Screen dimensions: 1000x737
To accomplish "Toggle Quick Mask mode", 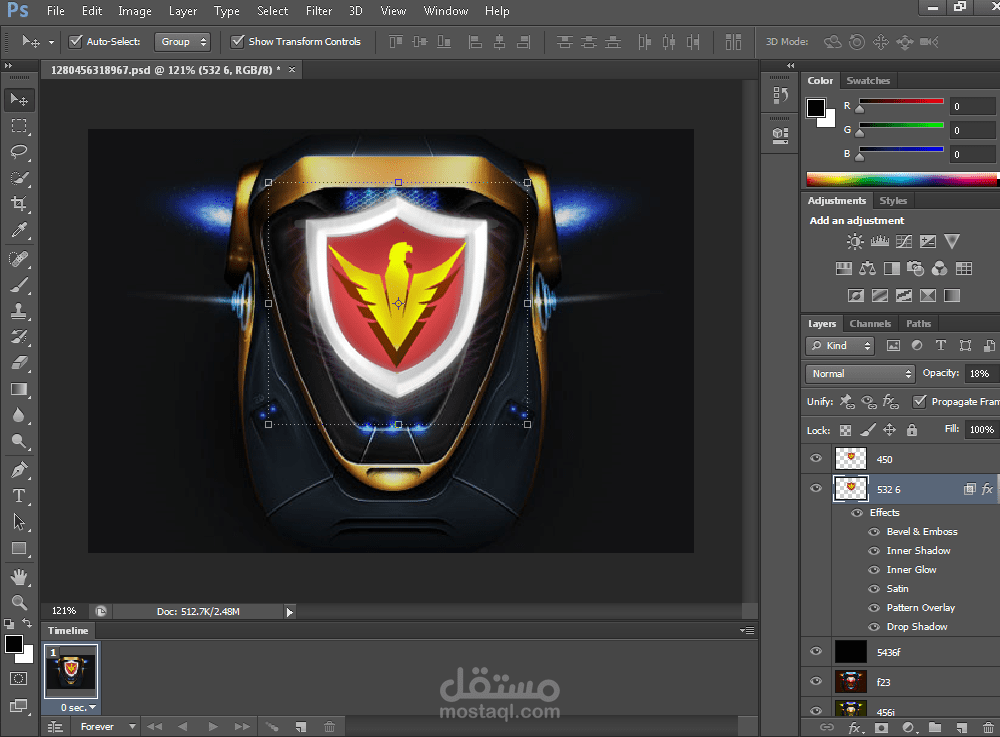I will [x=19, y=679].
